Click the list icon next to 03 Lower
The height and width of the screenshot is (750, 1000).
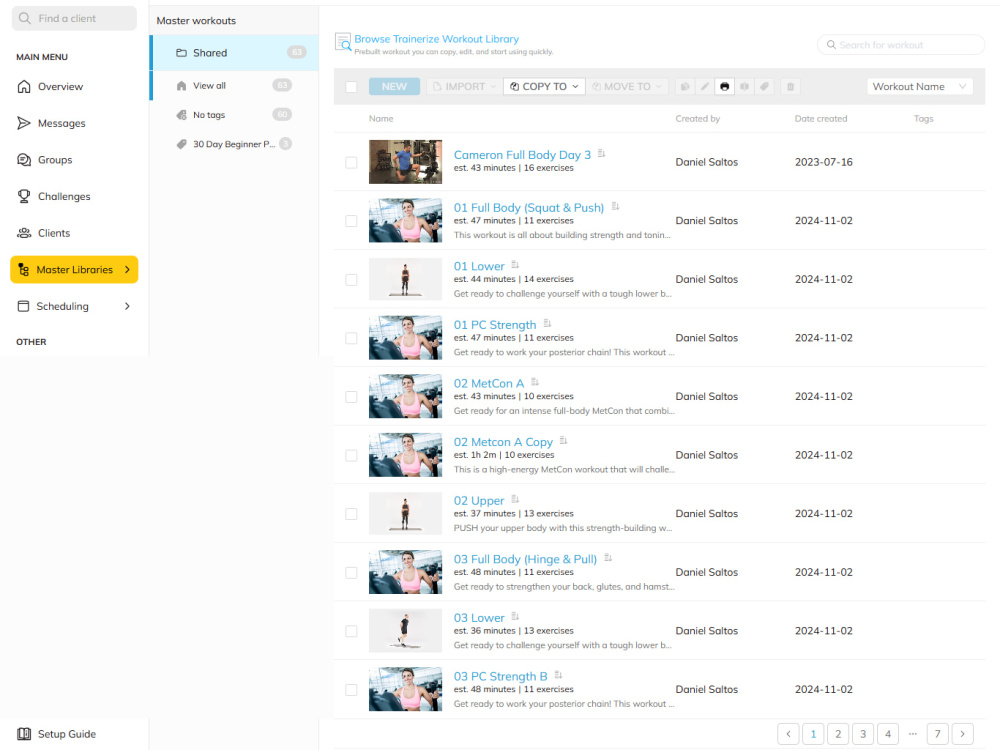point(515,617)
